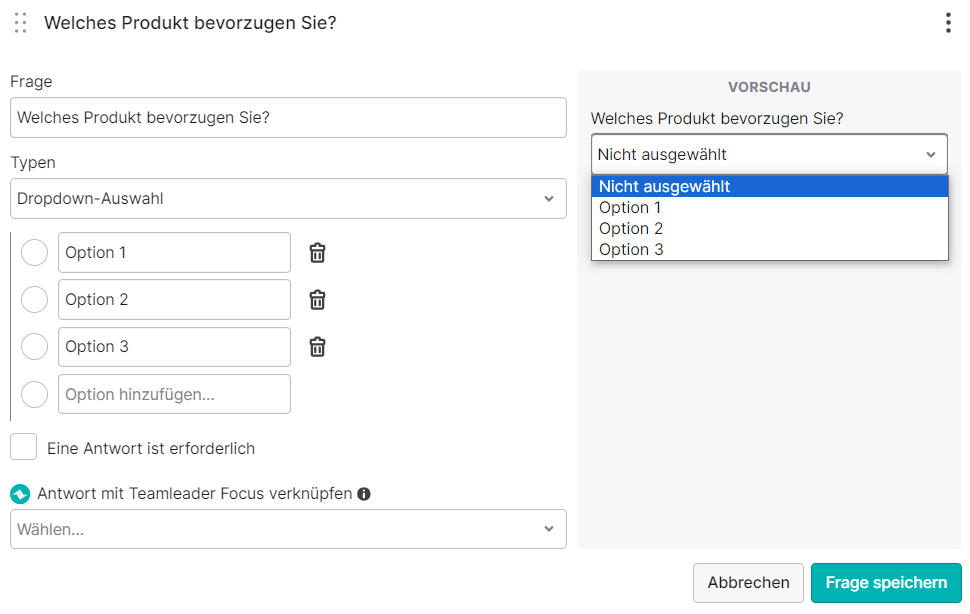Open the three-dot menu for this question
Viewport: 970px width, 614px height.
pos(948,23)
